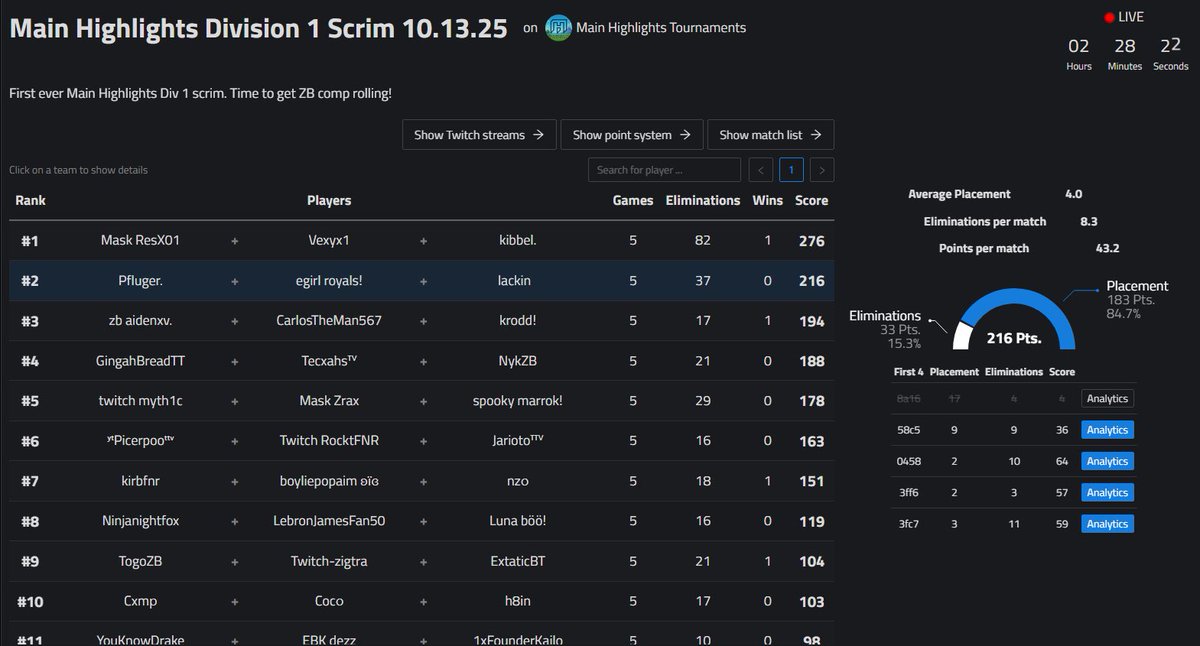
Task: Expand player details for GingahBreadTT
Action: click(x=140, y=361)
